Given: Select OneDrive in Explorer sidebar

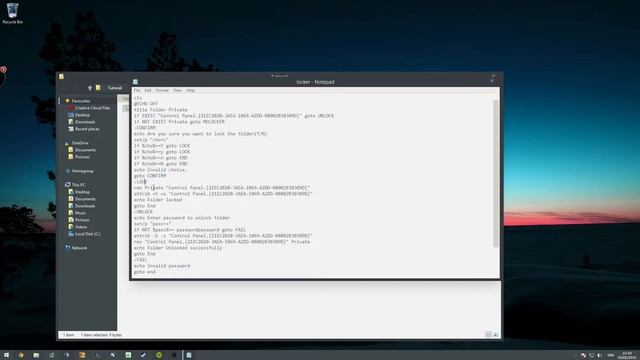Looking at the screenshot, I should pos(80,143).
